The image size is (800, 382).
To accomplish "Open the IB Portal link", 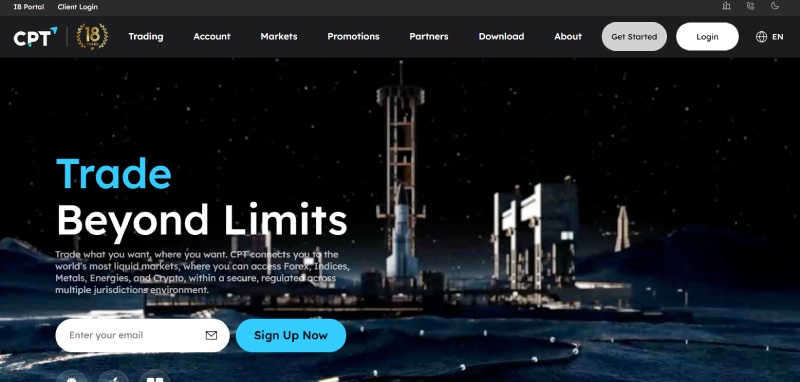I will point(29,7).
